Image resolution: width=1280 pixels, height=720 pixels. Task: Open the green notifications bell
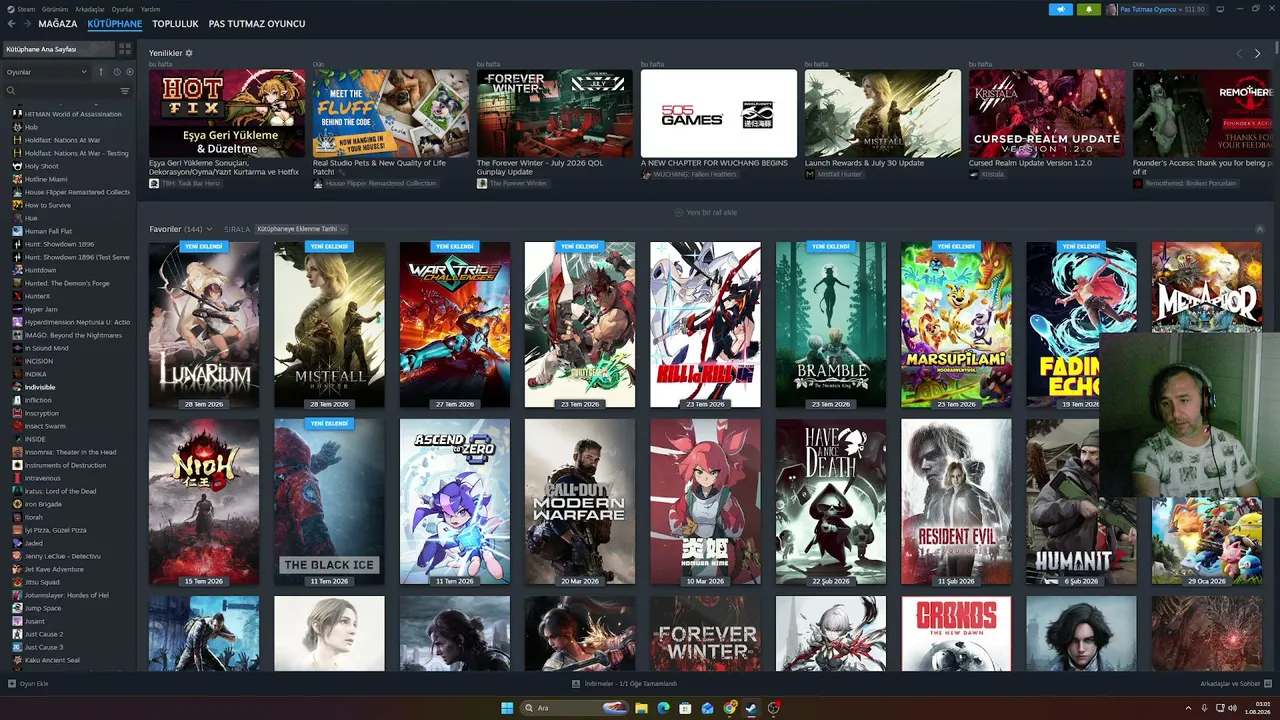click(1089, 9)
